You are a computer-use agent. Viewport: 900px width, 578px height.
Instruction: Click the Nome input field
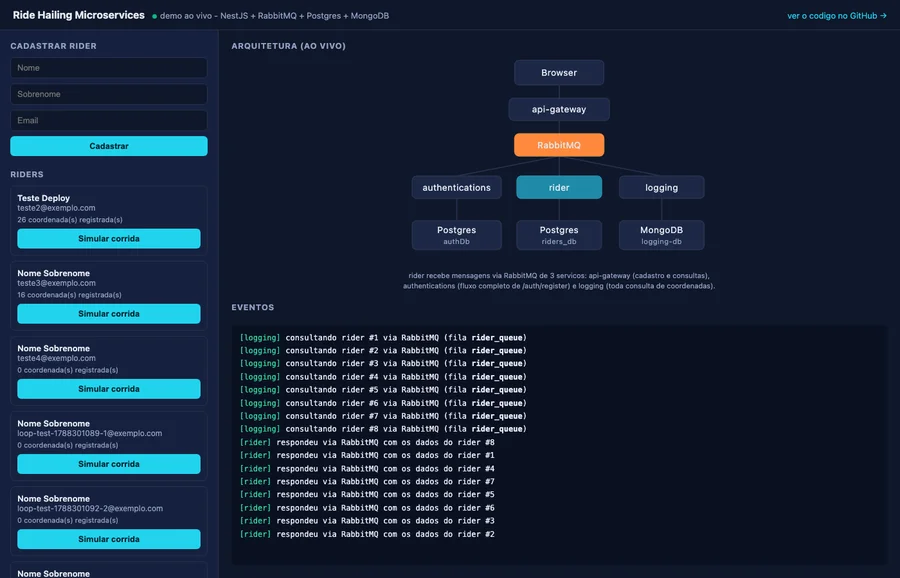(x=108, y=68)
